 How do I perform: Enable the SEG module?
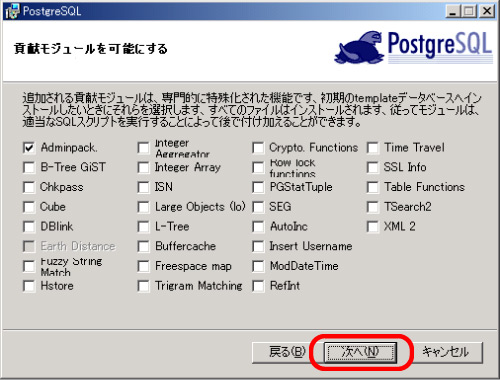point(258,207)
